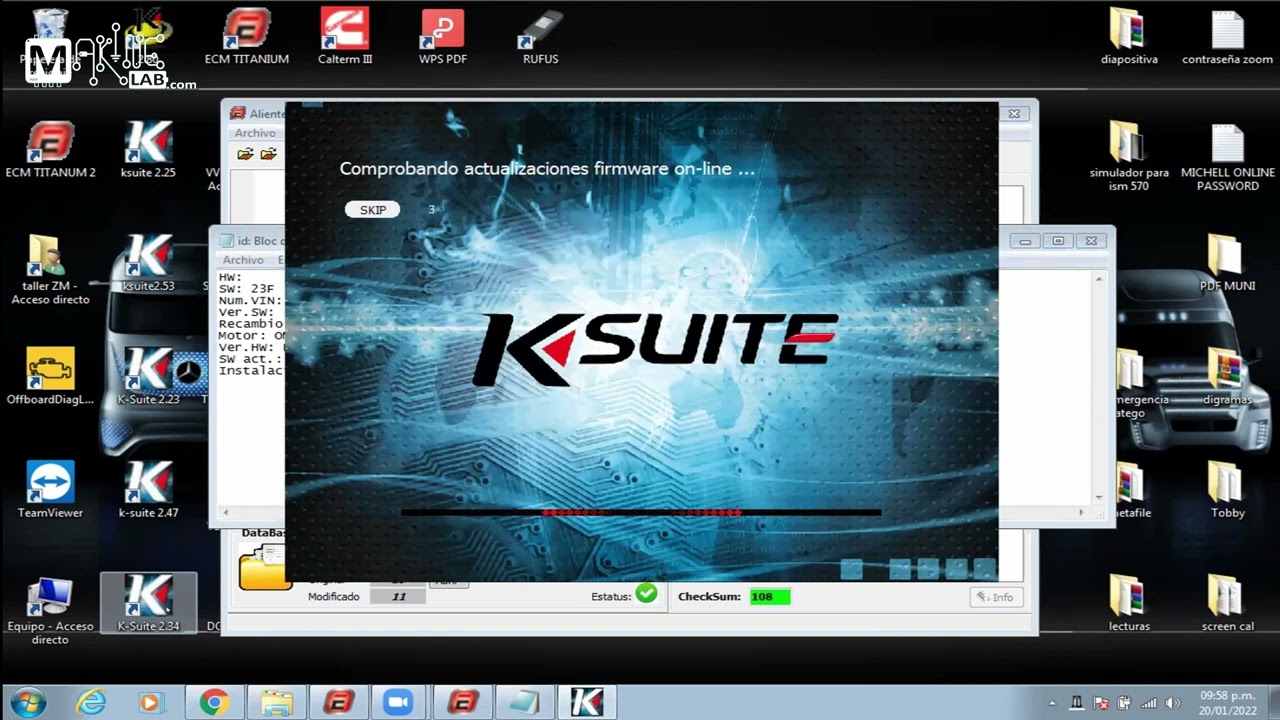1280x720 pixels.
Task: Launch TeamViewer from desktop
Action: 50,490
